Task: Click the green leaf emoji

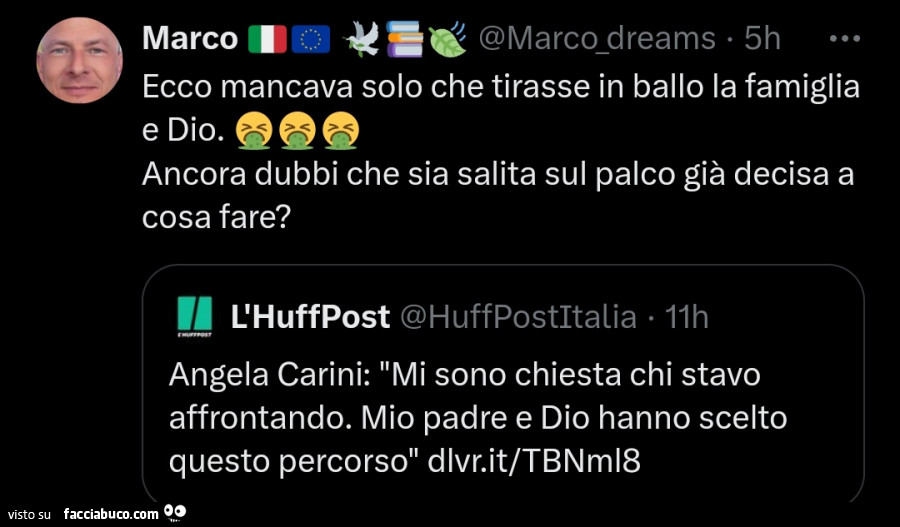Action: pos(448,39)
